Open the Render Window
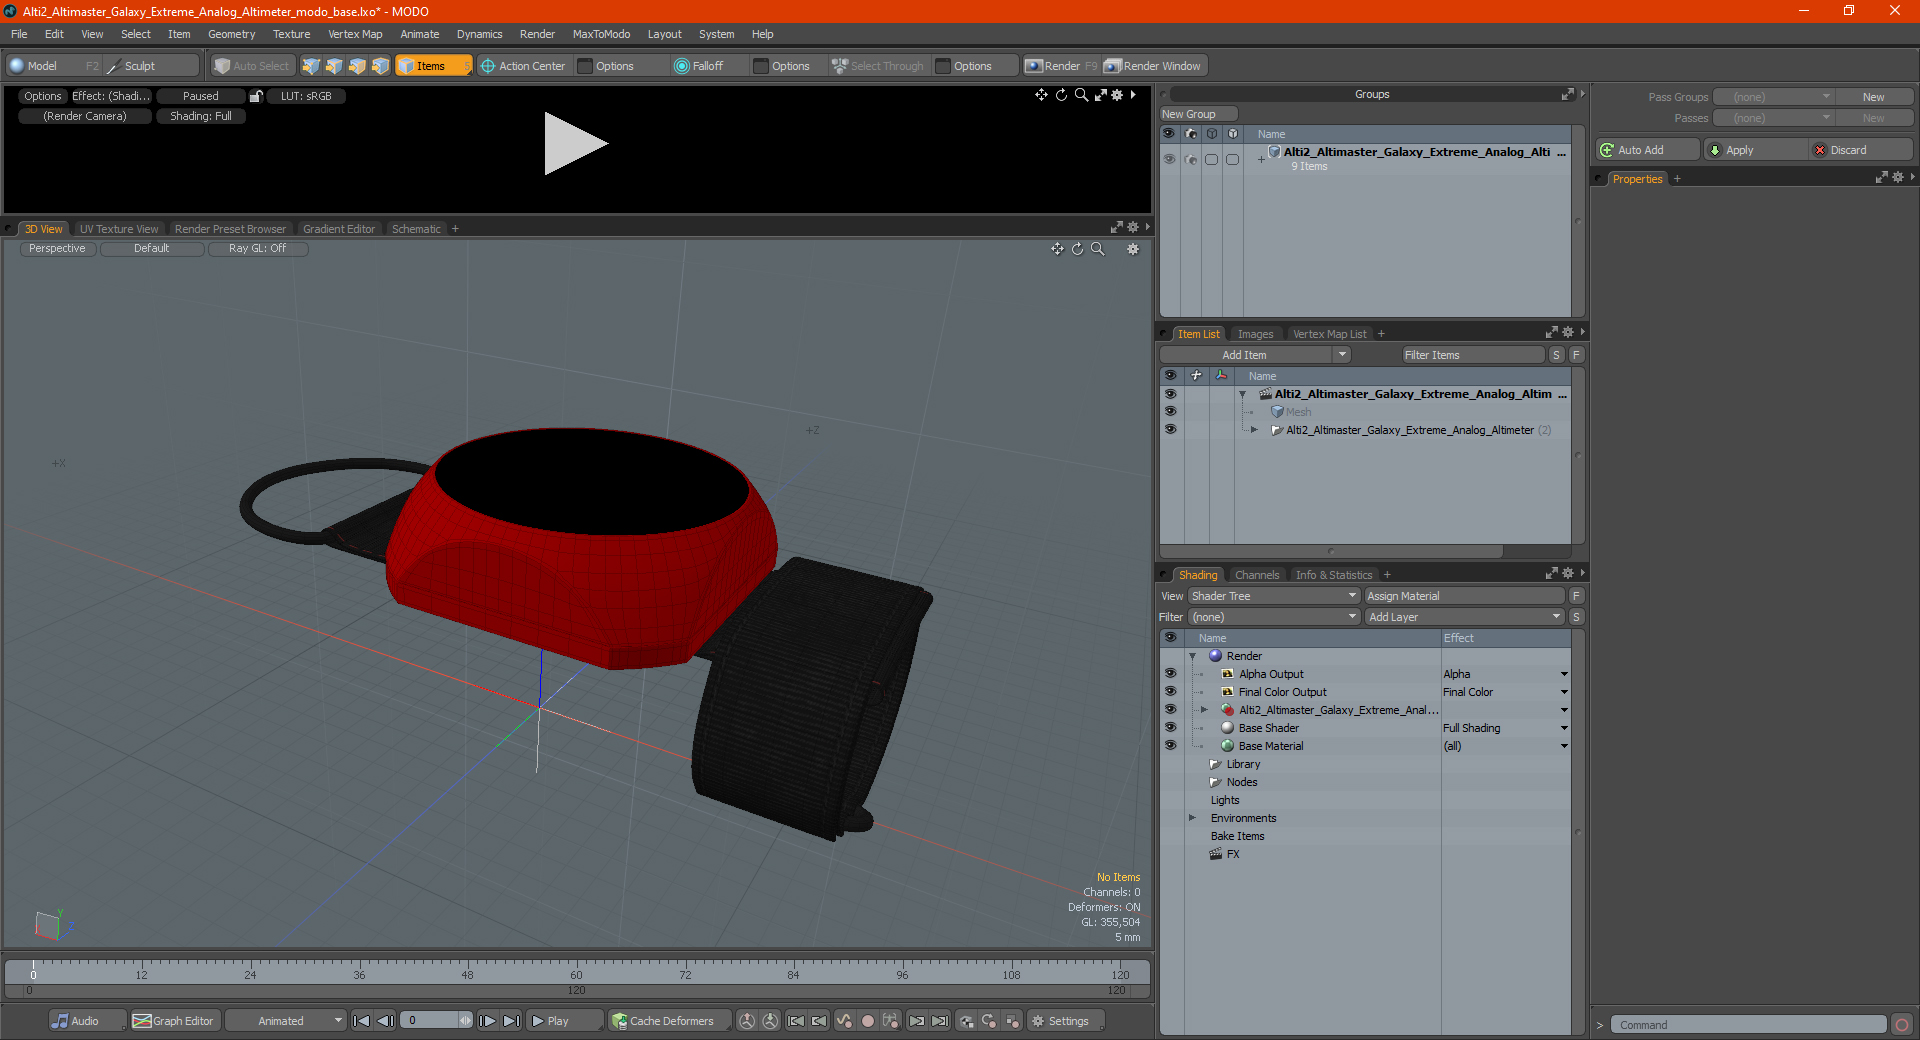The width and height of the screenshot is (1920, 1040). tap(1154, 66)
